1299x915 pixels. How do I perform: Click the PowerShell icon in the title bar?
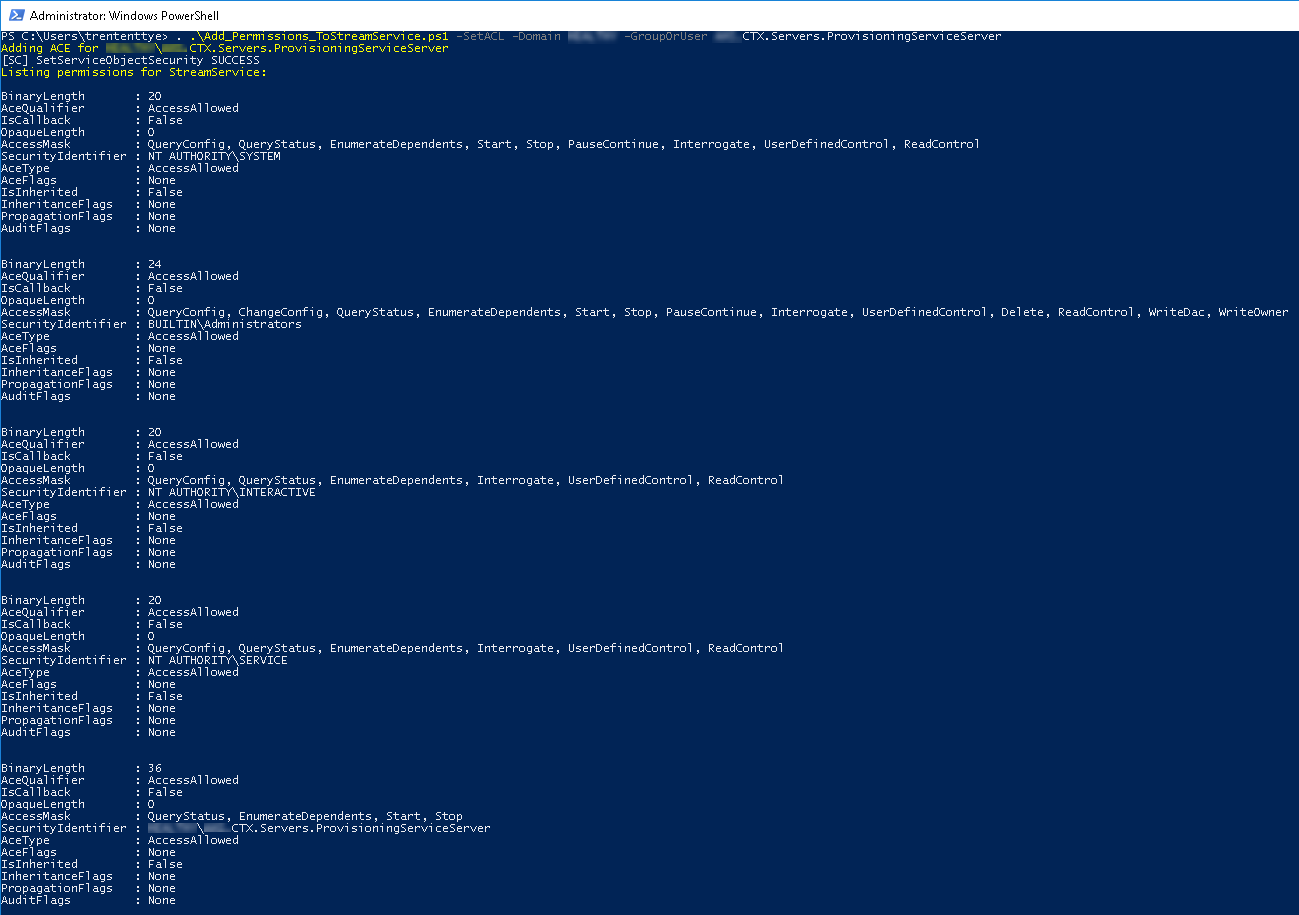click(14, 16)
